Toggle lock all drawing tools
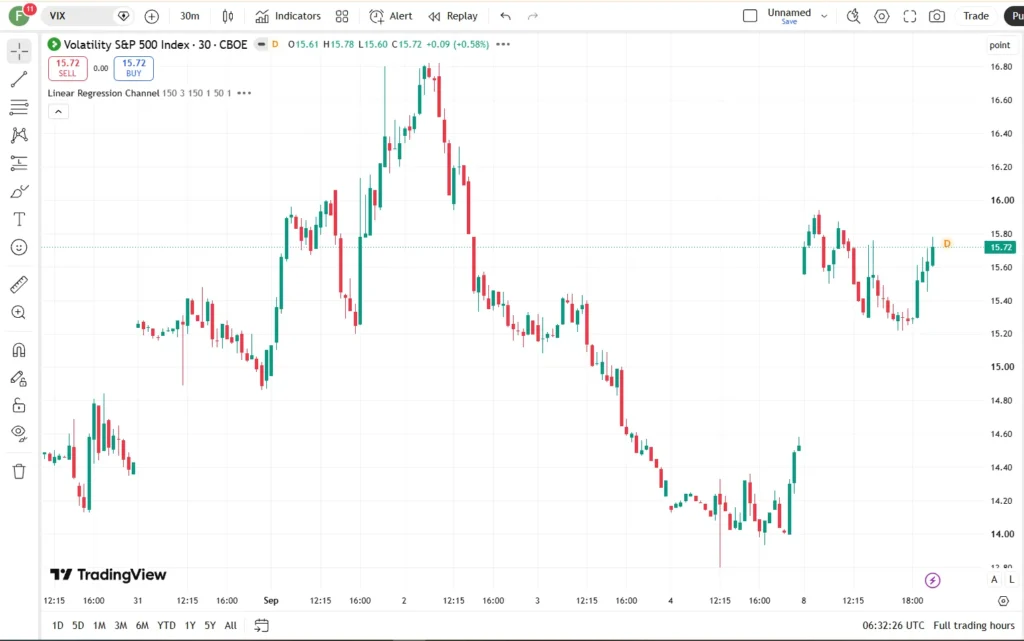The height and width of the screenshot is (641, 1024). pos(19,405)
